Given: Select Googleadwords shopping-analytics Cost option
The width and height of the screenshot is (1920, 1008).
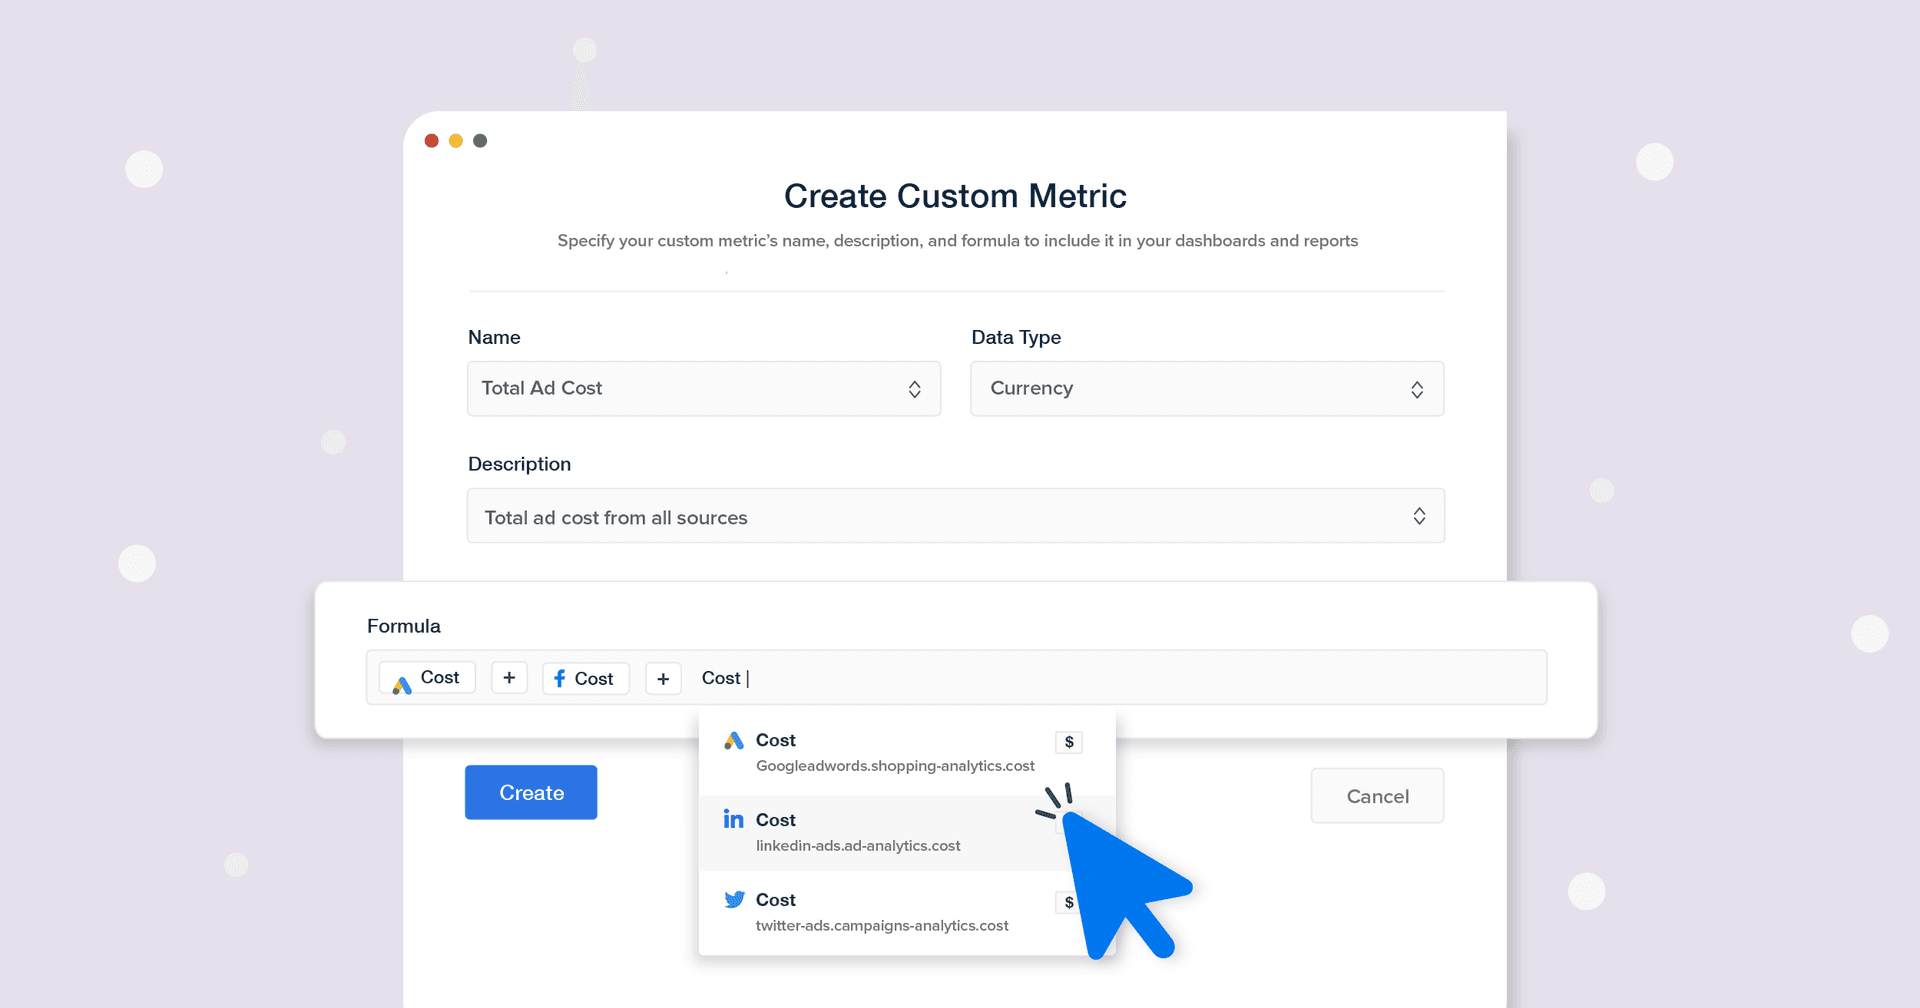Looking at the screenshot, I should (907, 753).
